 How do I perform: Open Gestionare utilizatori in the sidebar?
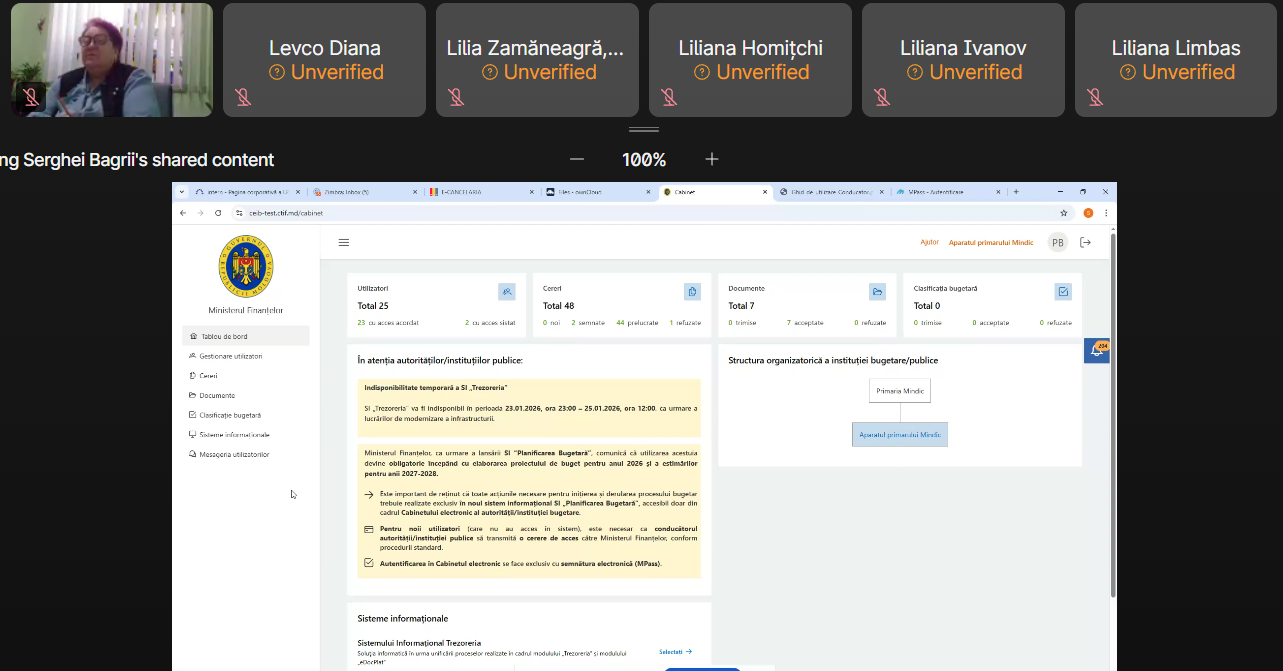point(230,356)
